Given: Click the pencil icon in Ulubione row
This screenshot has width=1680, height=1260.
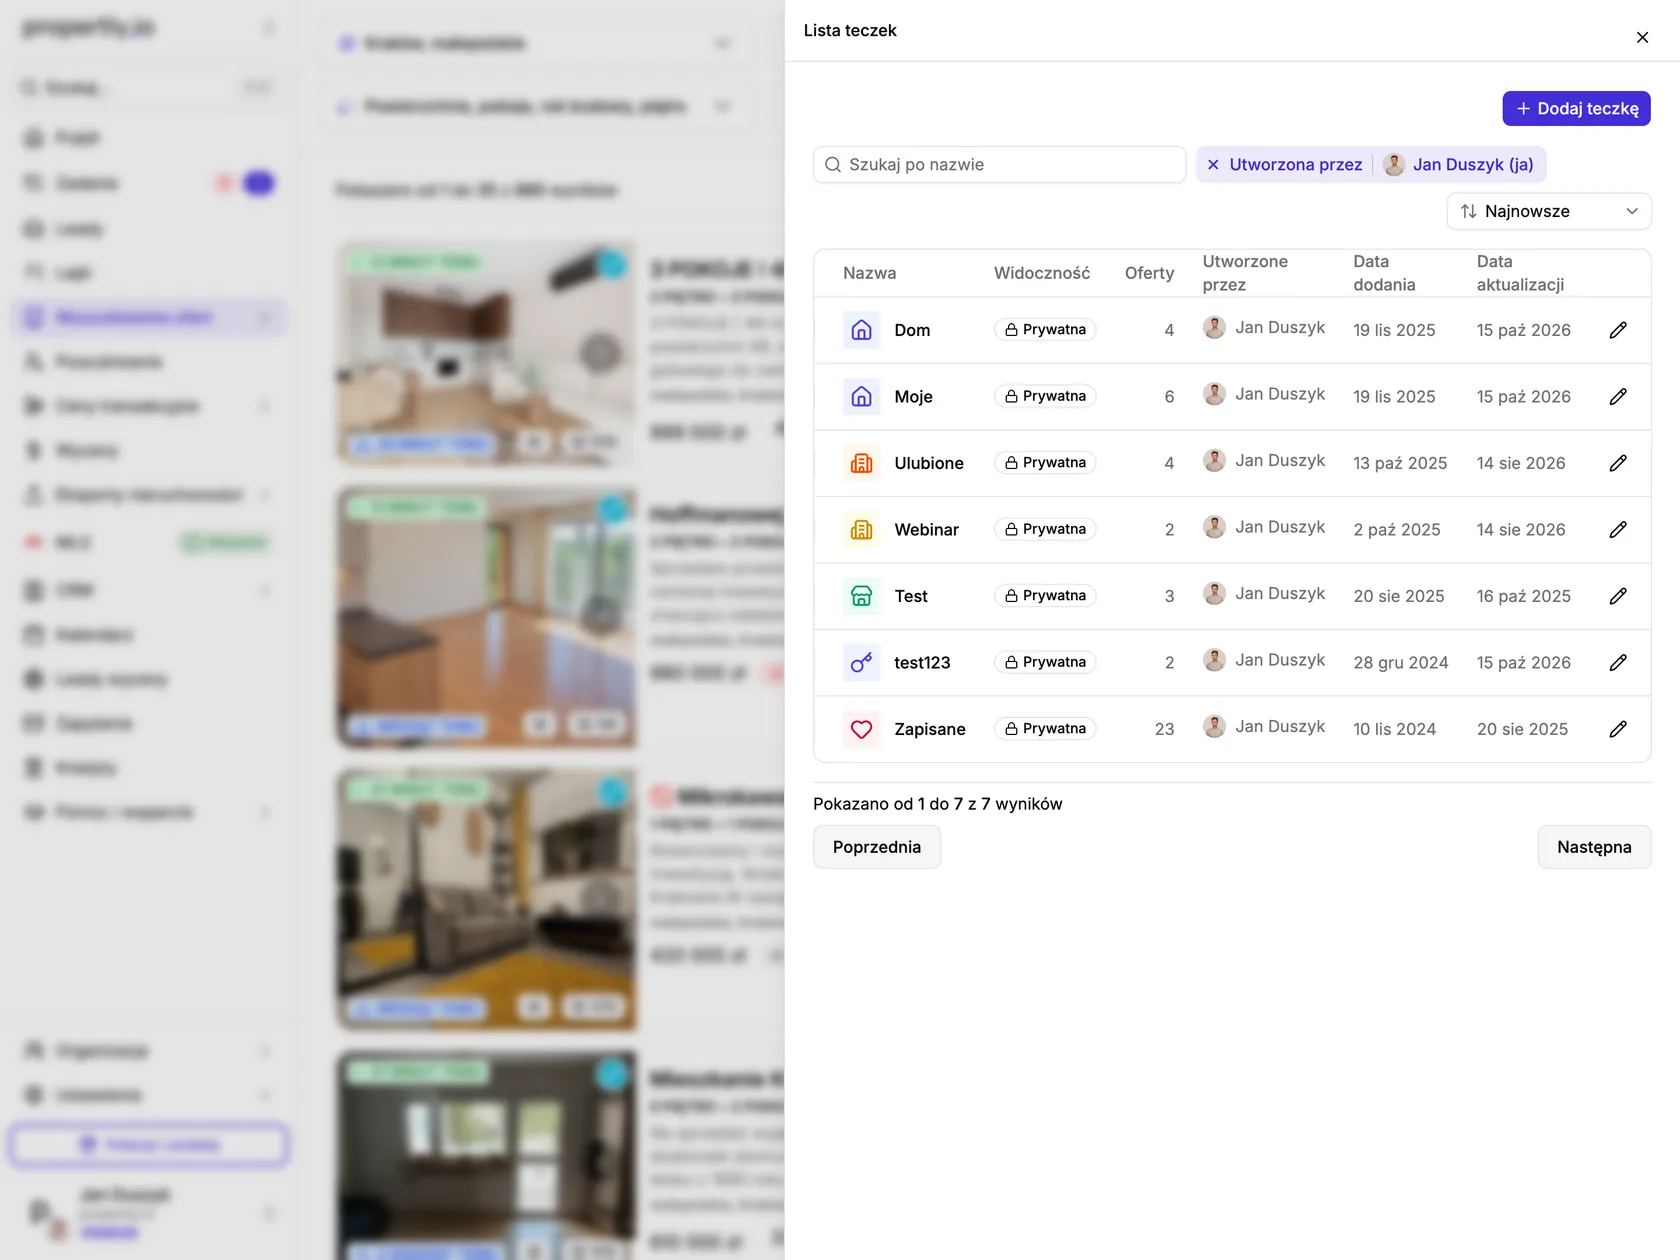Looking at the screenshot, I should click(1618, 463).
